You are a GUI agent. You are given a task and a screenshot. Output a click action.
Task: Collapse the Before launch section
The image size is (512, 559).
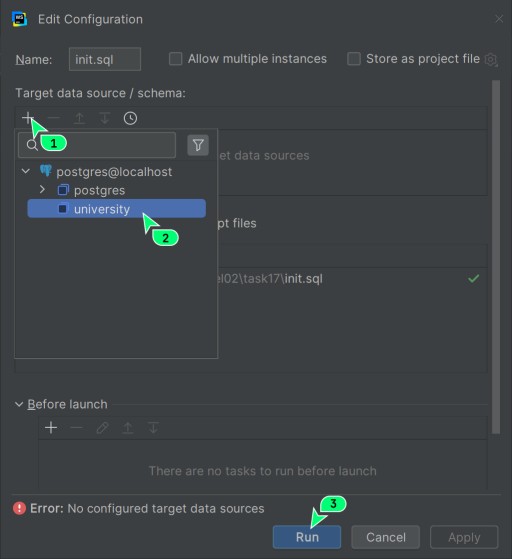tap(19, 404)
